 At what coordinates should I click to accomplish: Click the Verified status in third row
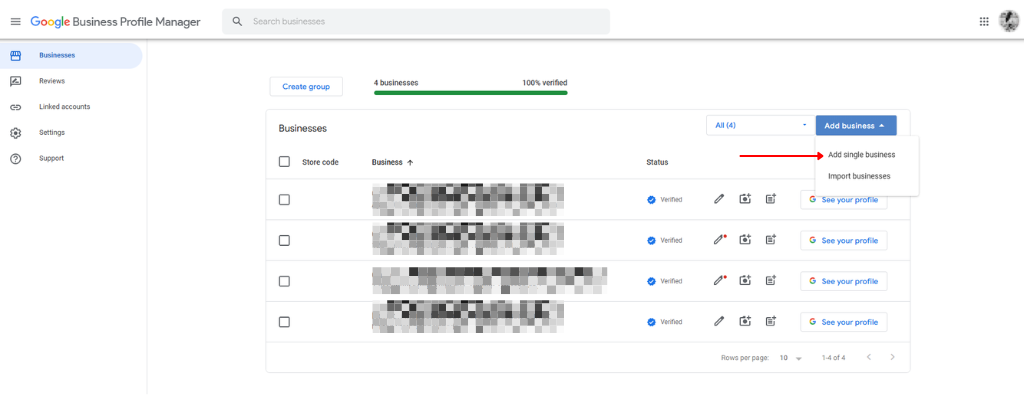[664, 280]
